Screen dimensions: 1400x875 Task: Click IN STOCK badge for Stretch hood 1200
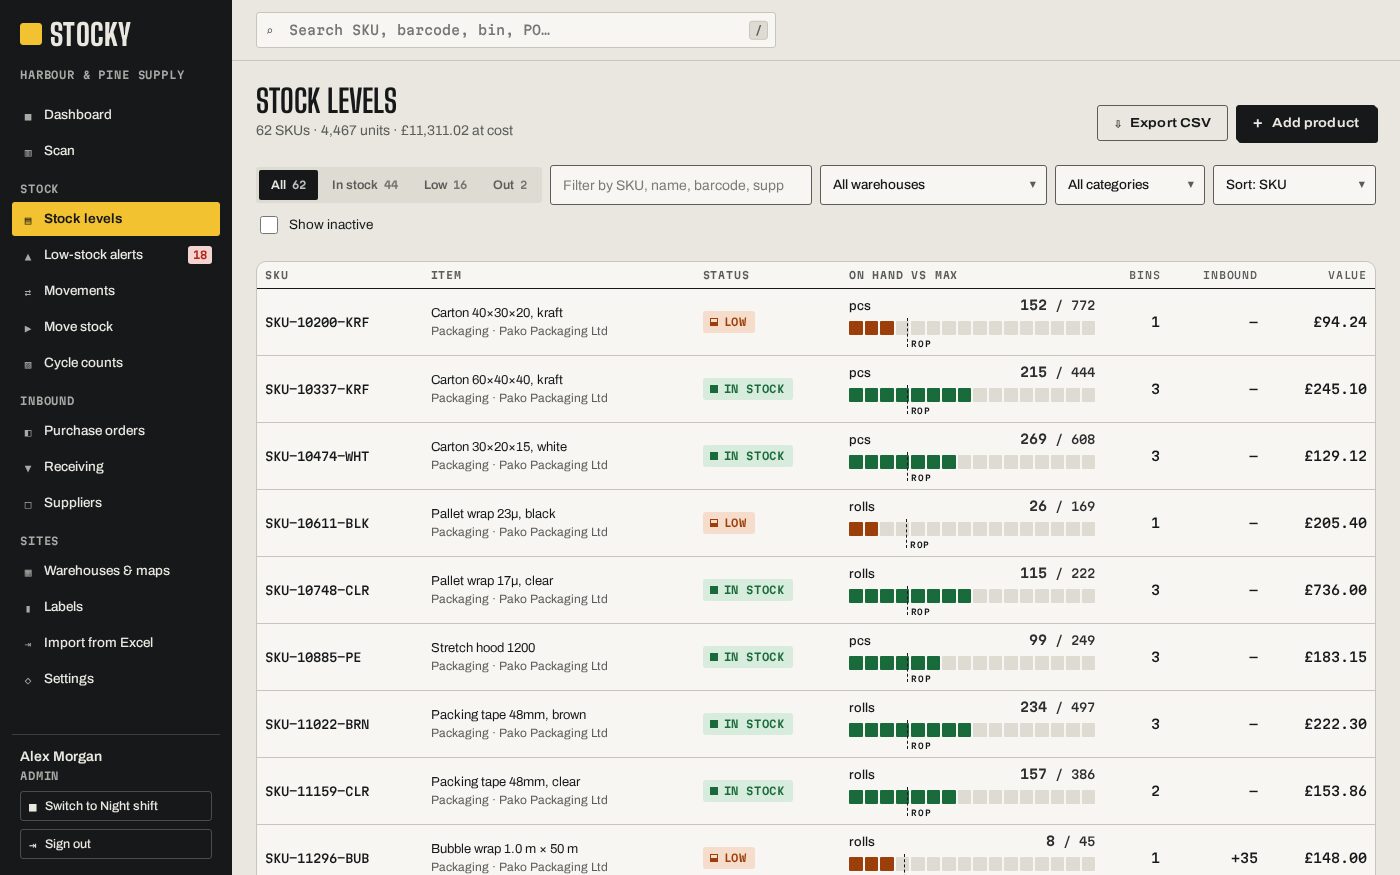[x=748, y=657]
